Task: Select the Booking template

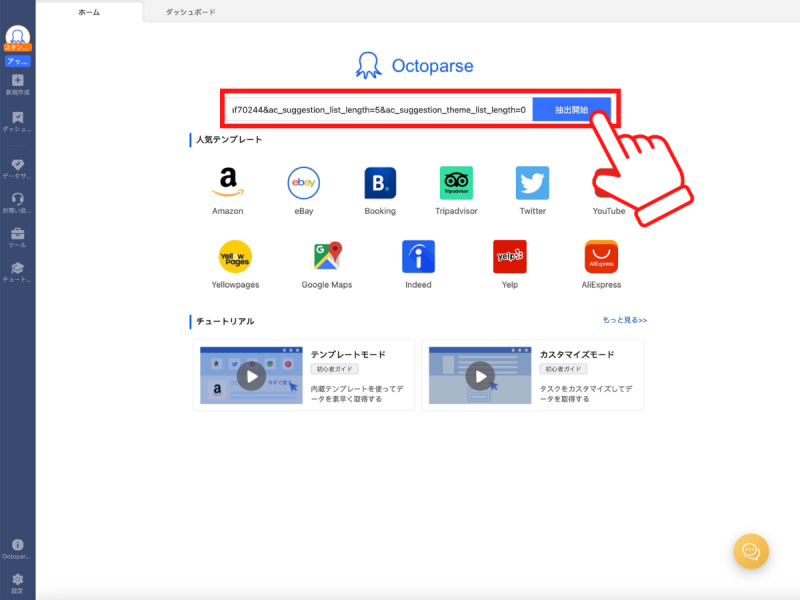Action: click(380, 191)
